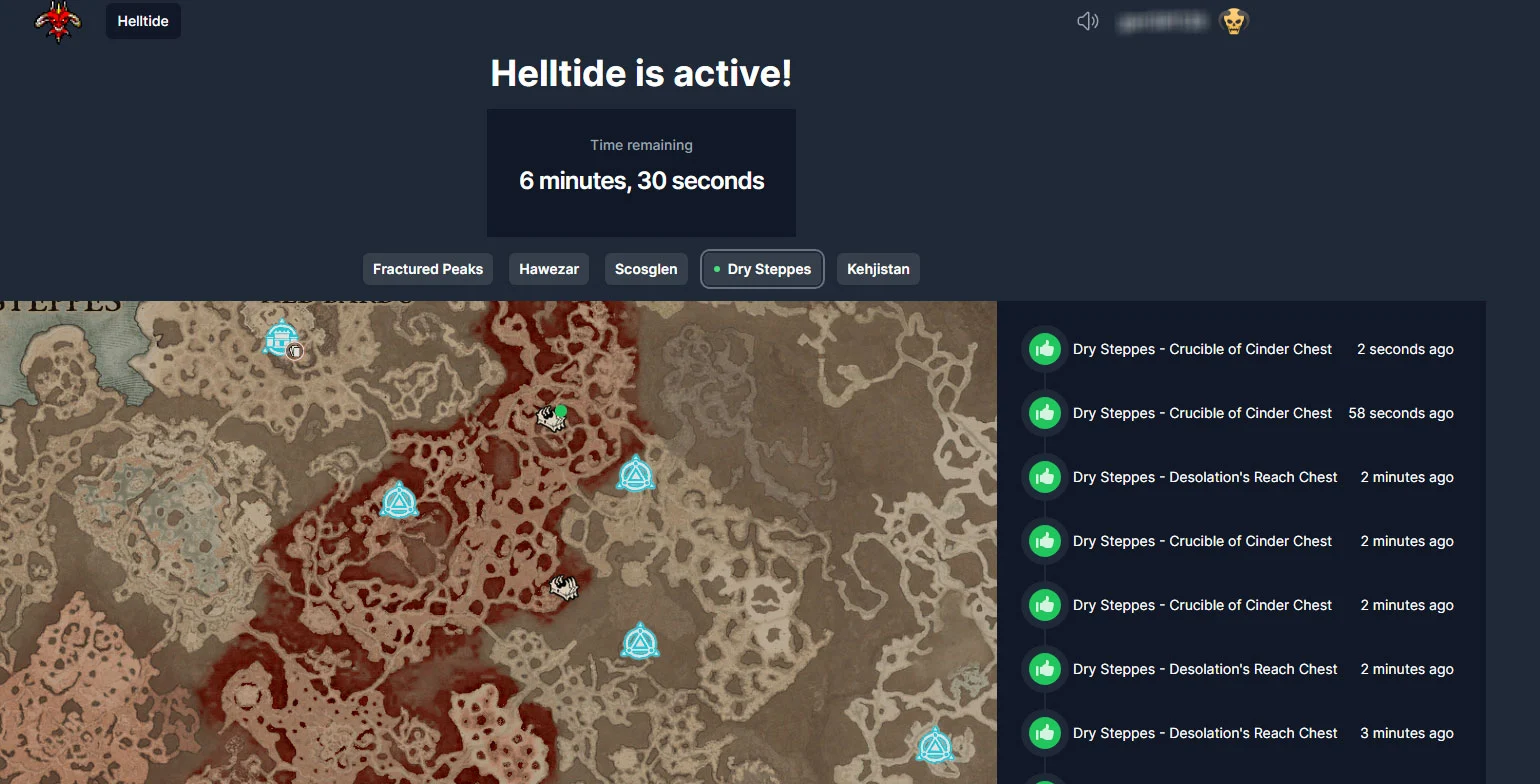Image resolution: width=1540 pixels, height=784 pixels.
Task: Click the chest marker without a green dot
Action: click(564, 587)
